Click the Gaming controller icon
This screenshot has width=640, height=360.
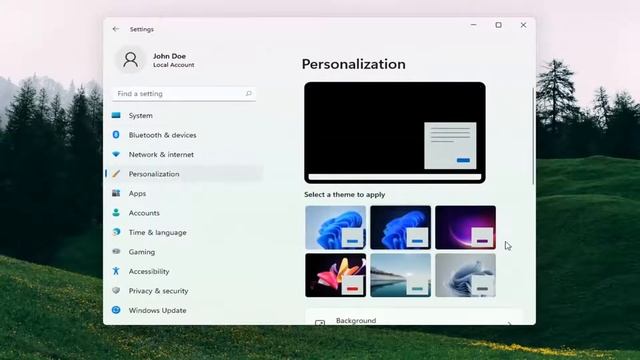116,252
